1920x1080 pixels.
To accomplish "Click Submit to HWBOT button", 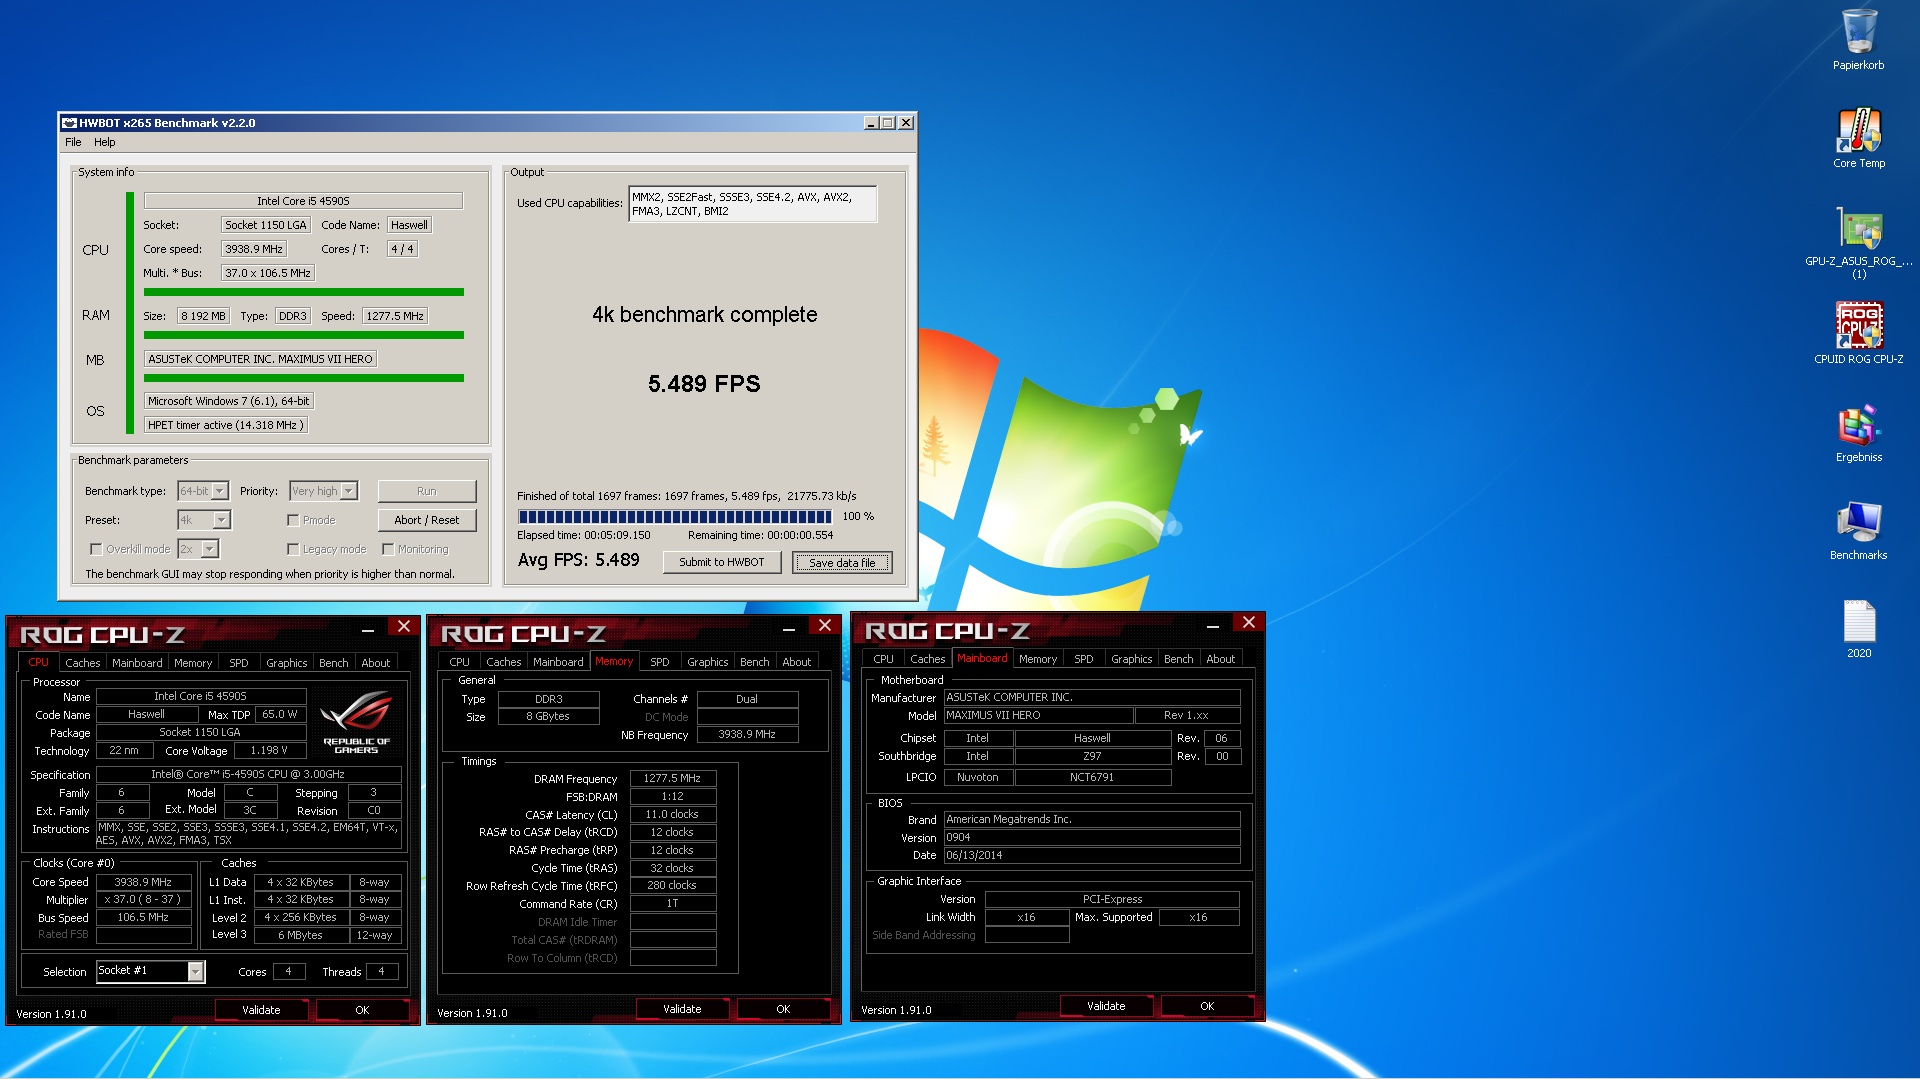I will click(722, 562).
